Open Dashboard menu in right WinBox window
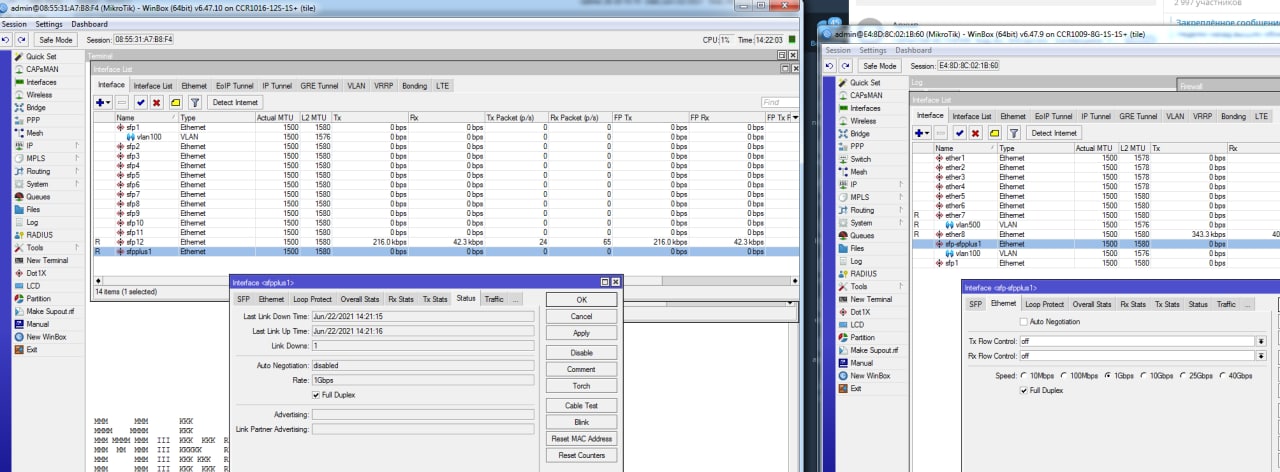Image resolution: width=1280 pixels, height=472 pixels. click(913, 50)
